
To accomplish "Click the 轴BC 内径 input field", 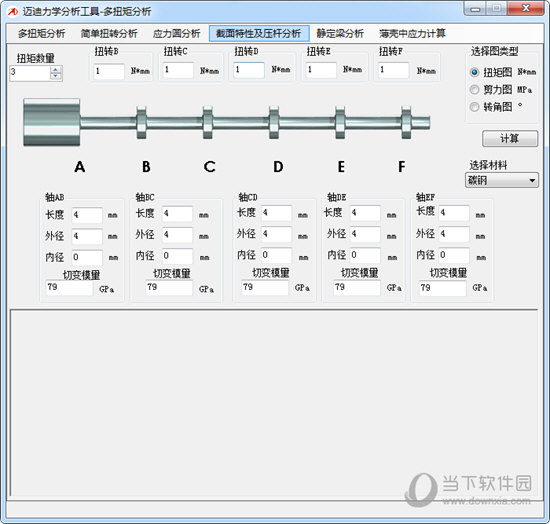I will (177, 256).
